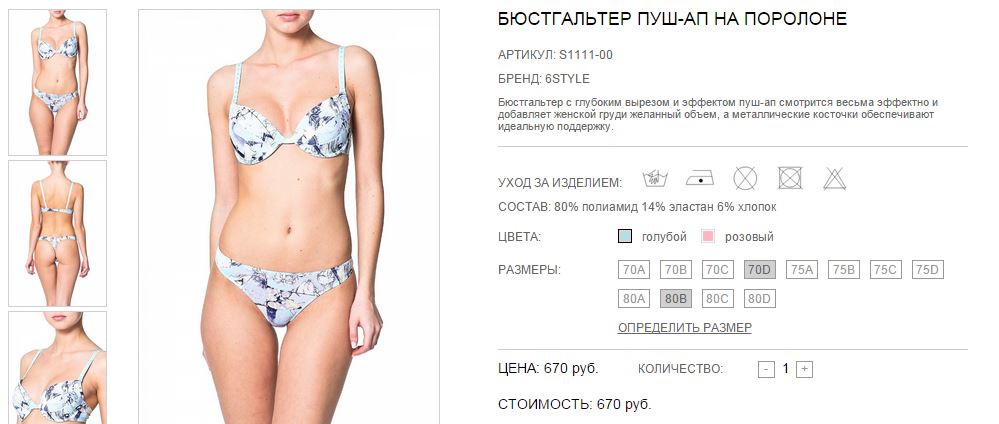Screen dimensions: 999x424
Task: Choose size 70A
Action: (x=633, y=270)
